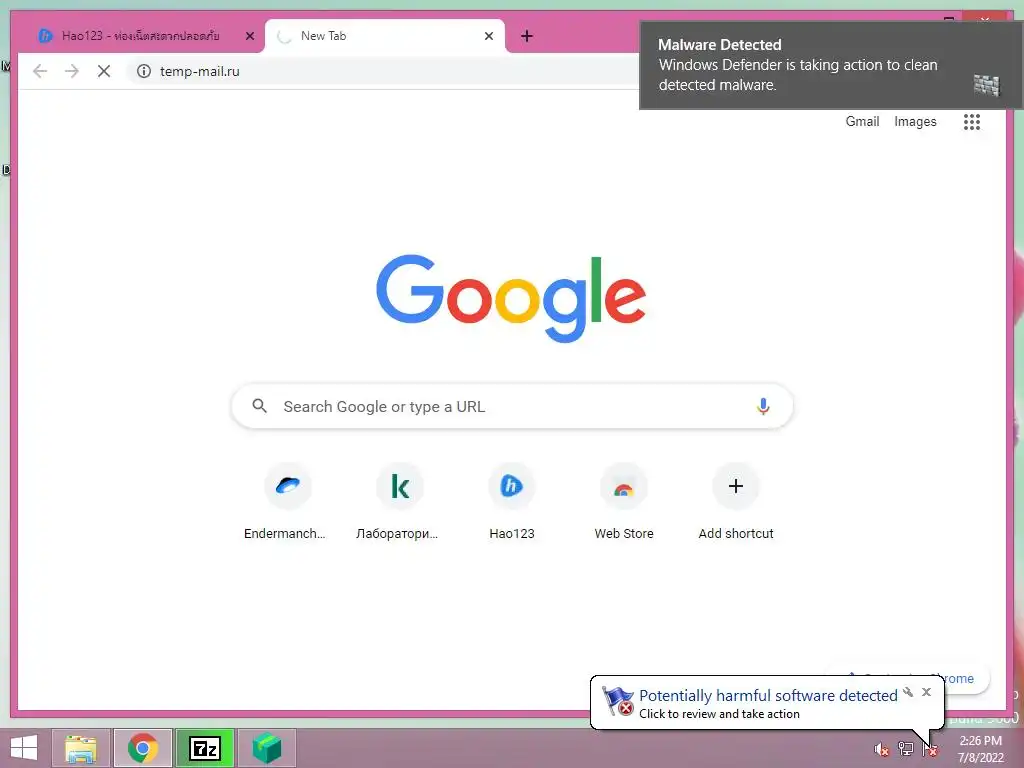
Task: Open the Gmail link
Action: coord(862,121)
